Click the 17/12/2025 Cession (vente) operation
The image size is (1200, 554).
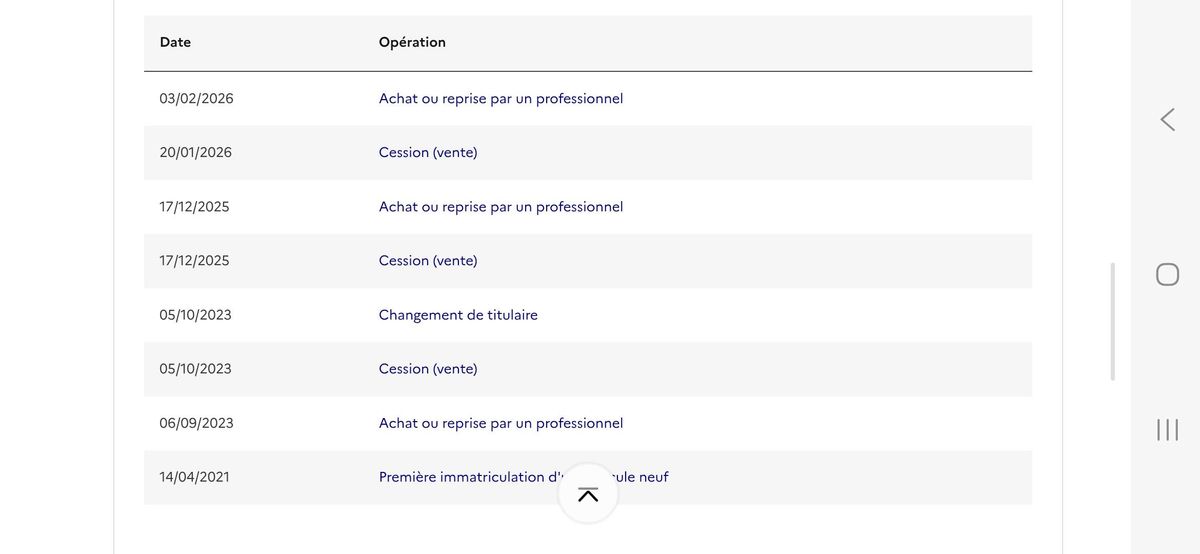tap(428, 261)
